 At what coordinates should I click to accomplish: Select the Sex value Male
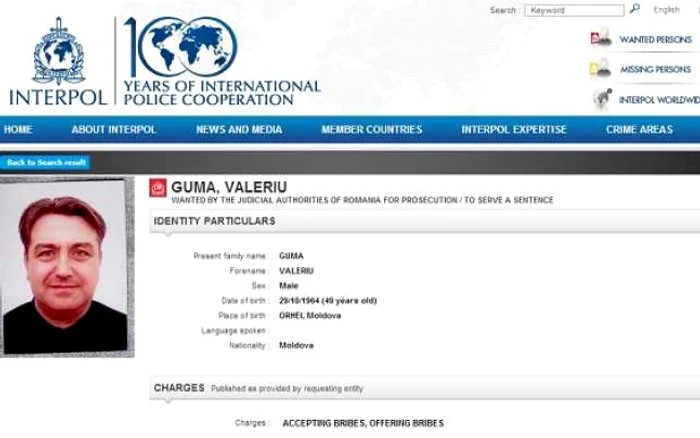pos(288,286)
